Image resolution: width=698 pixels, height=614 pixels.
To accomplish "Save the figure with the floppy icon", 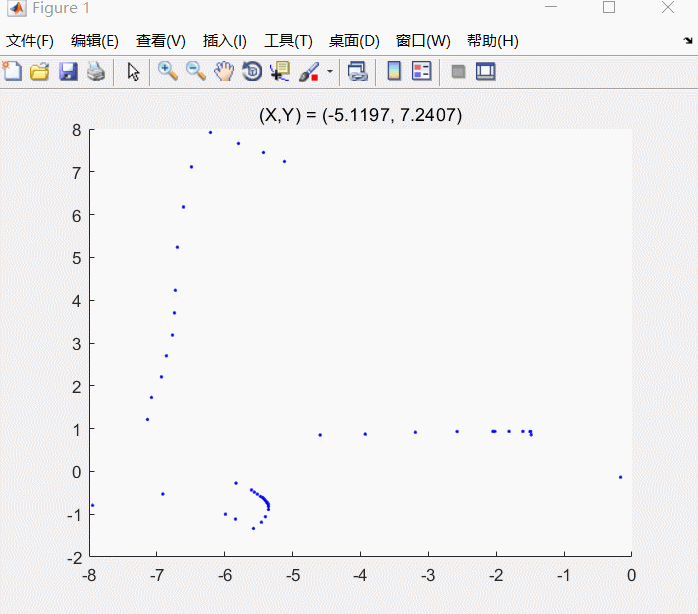I will coord(68,71).
